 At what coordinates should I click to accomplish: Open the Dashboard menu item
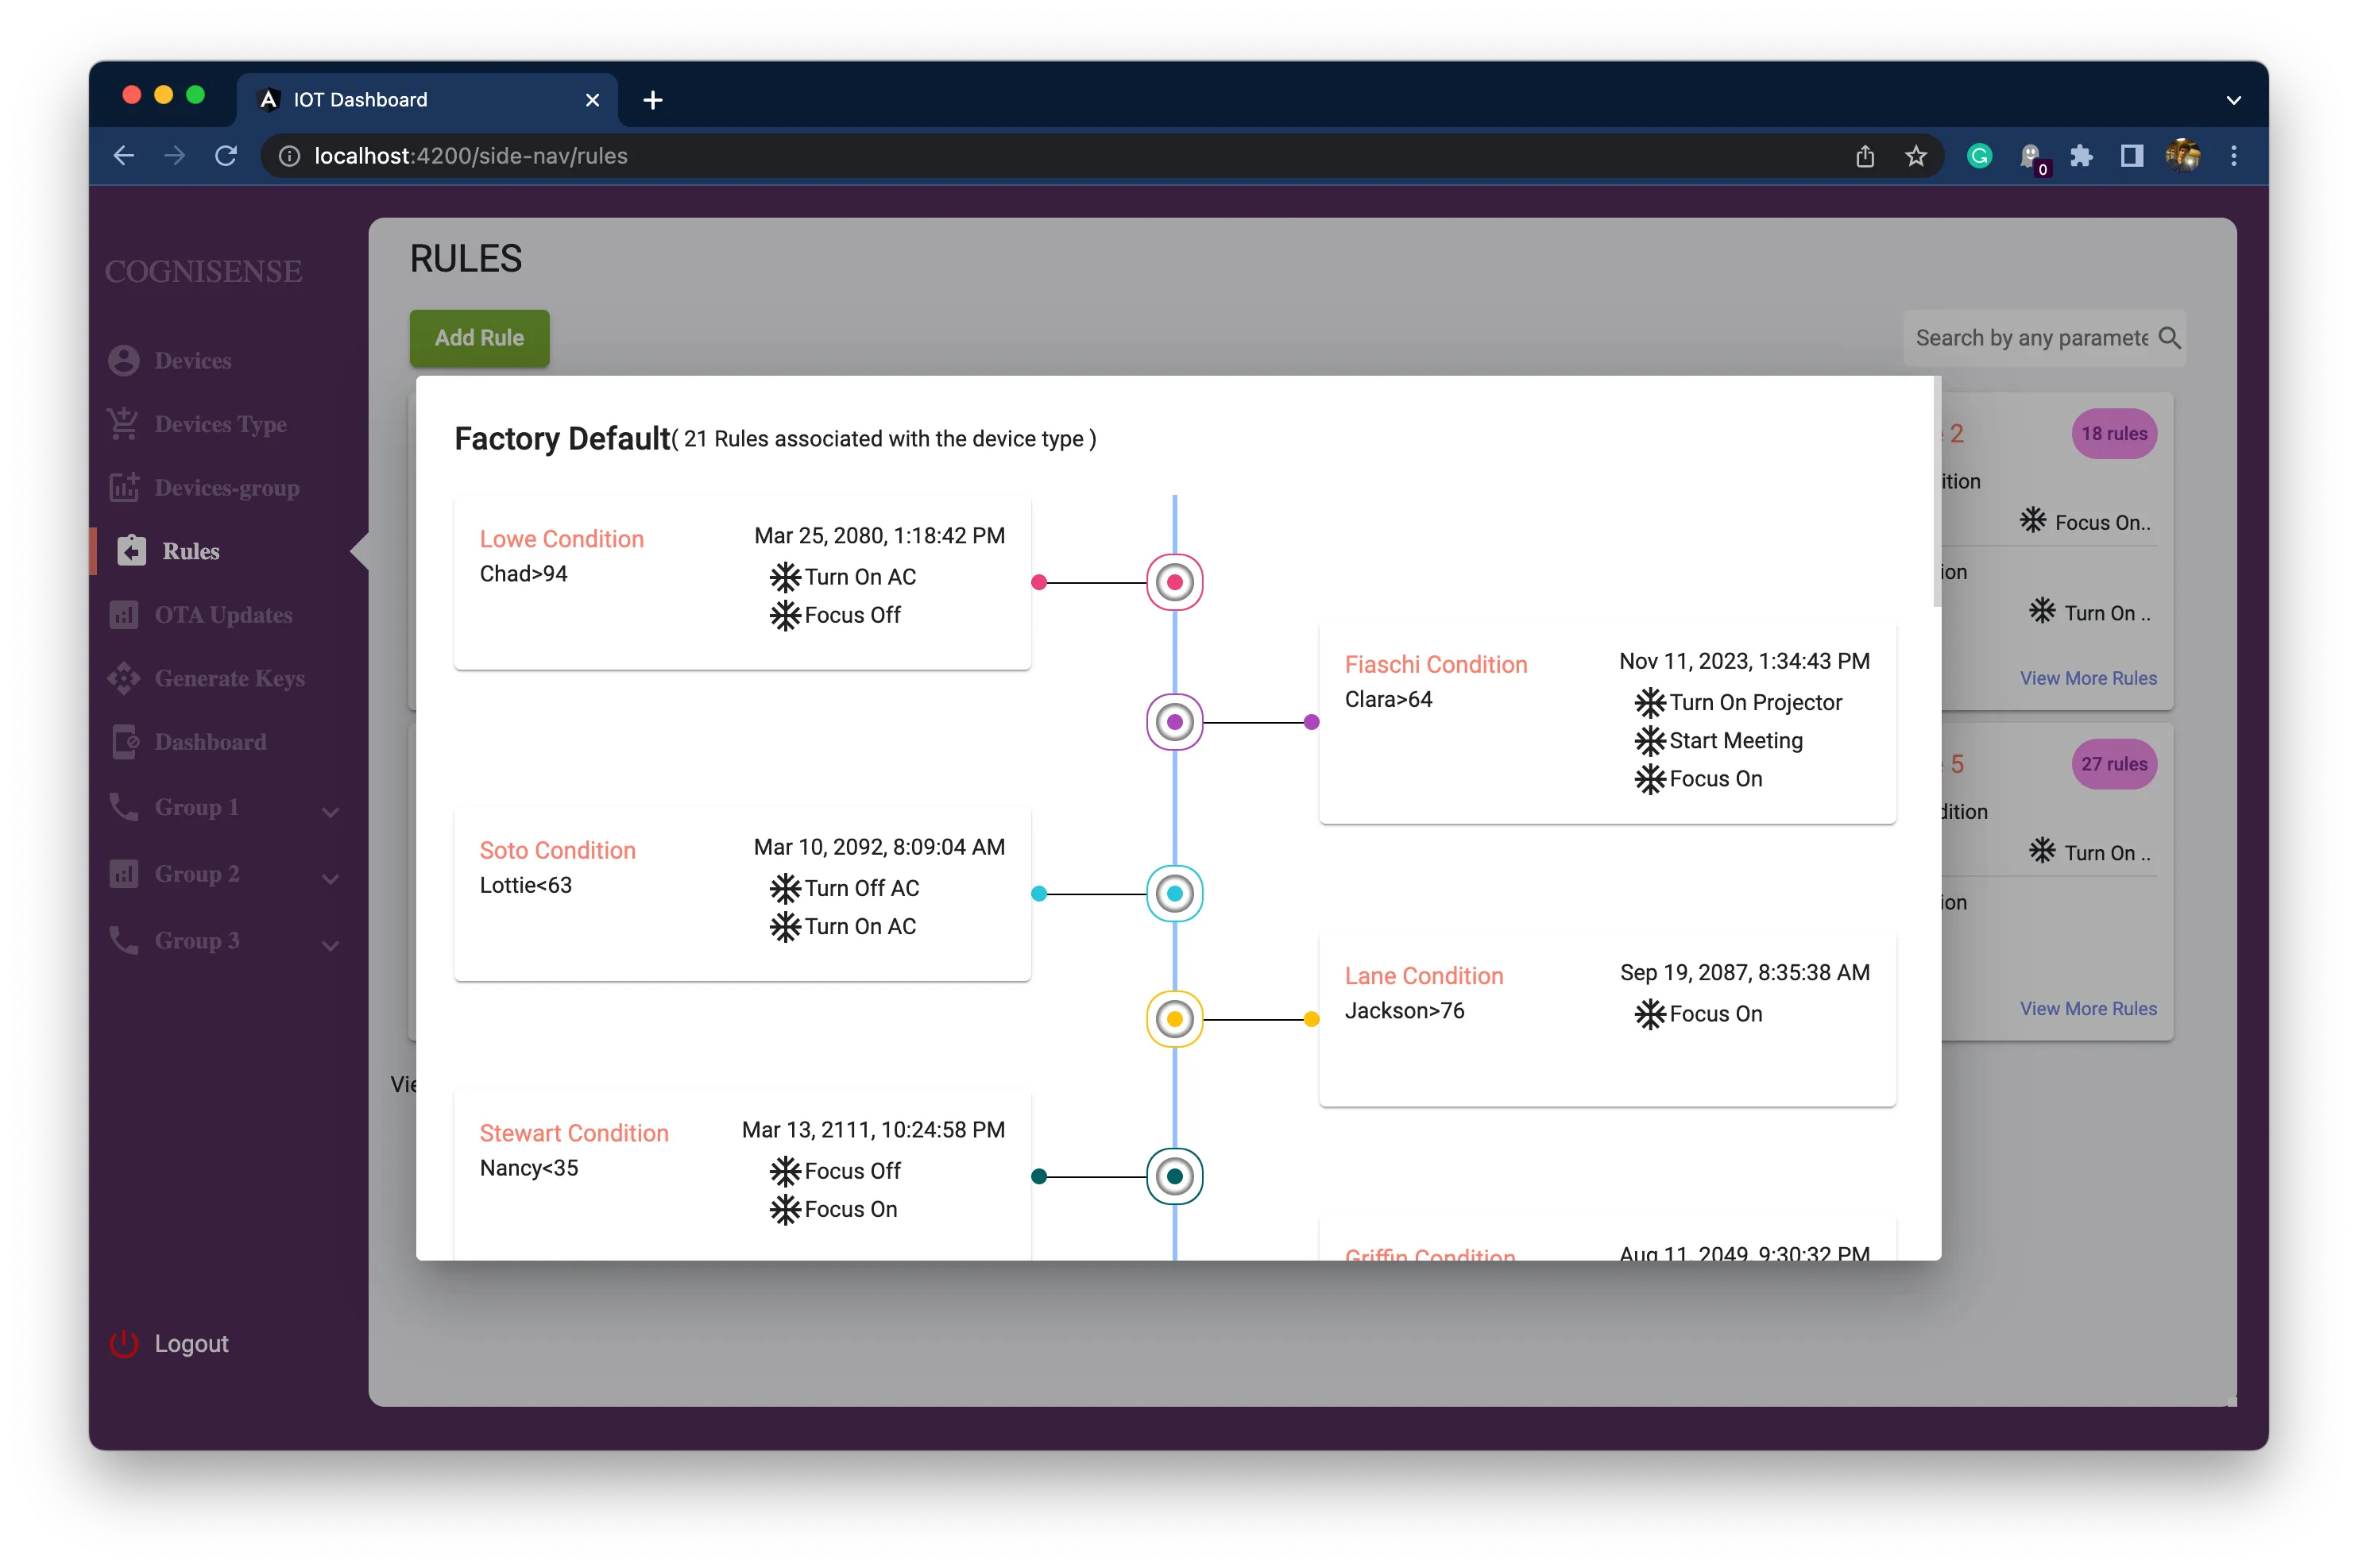point(210,742)
